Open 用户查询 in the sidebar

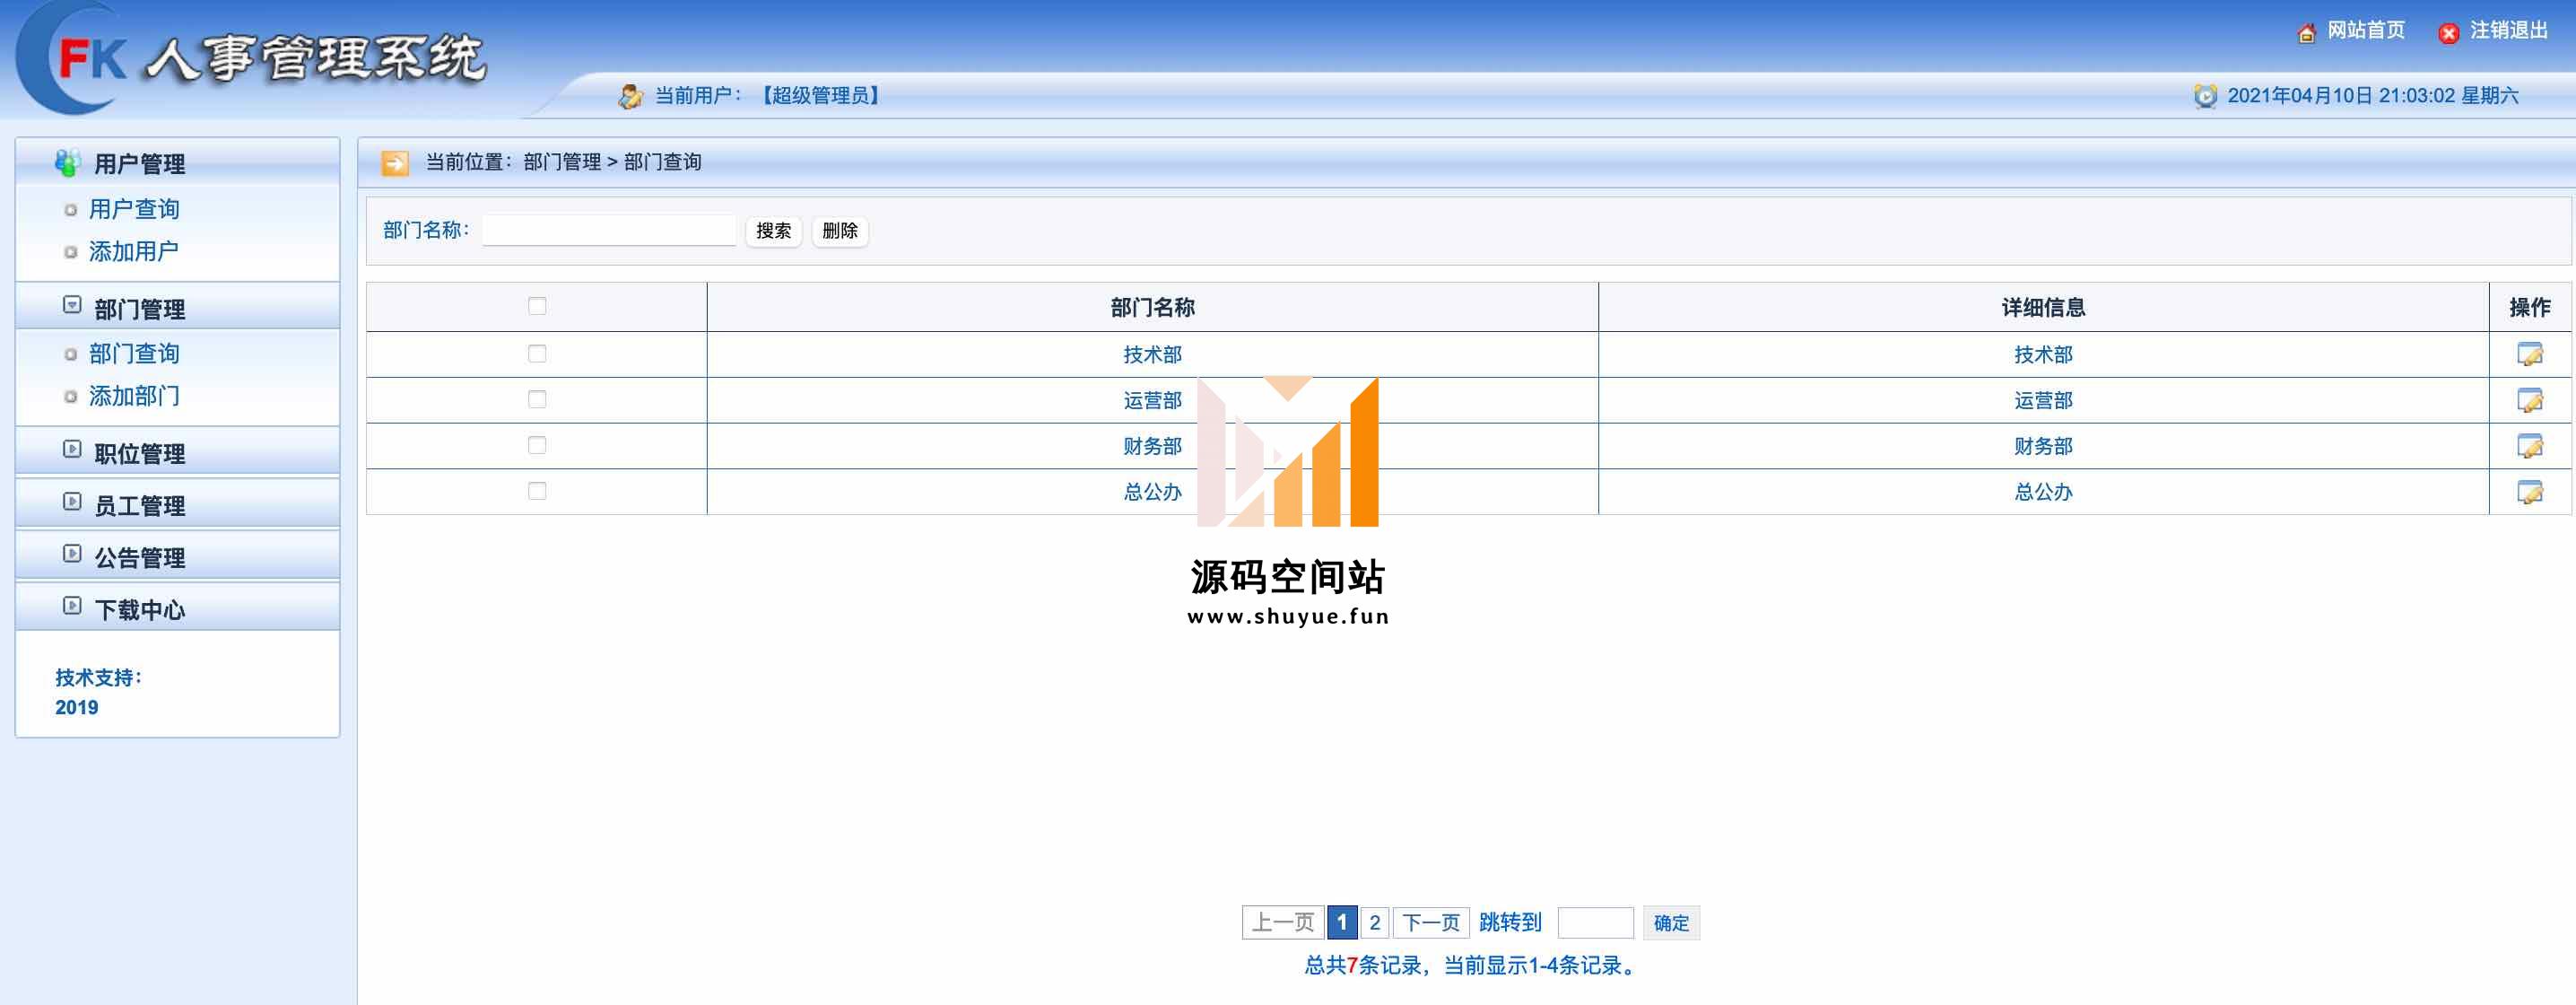(x=134, y=209)
